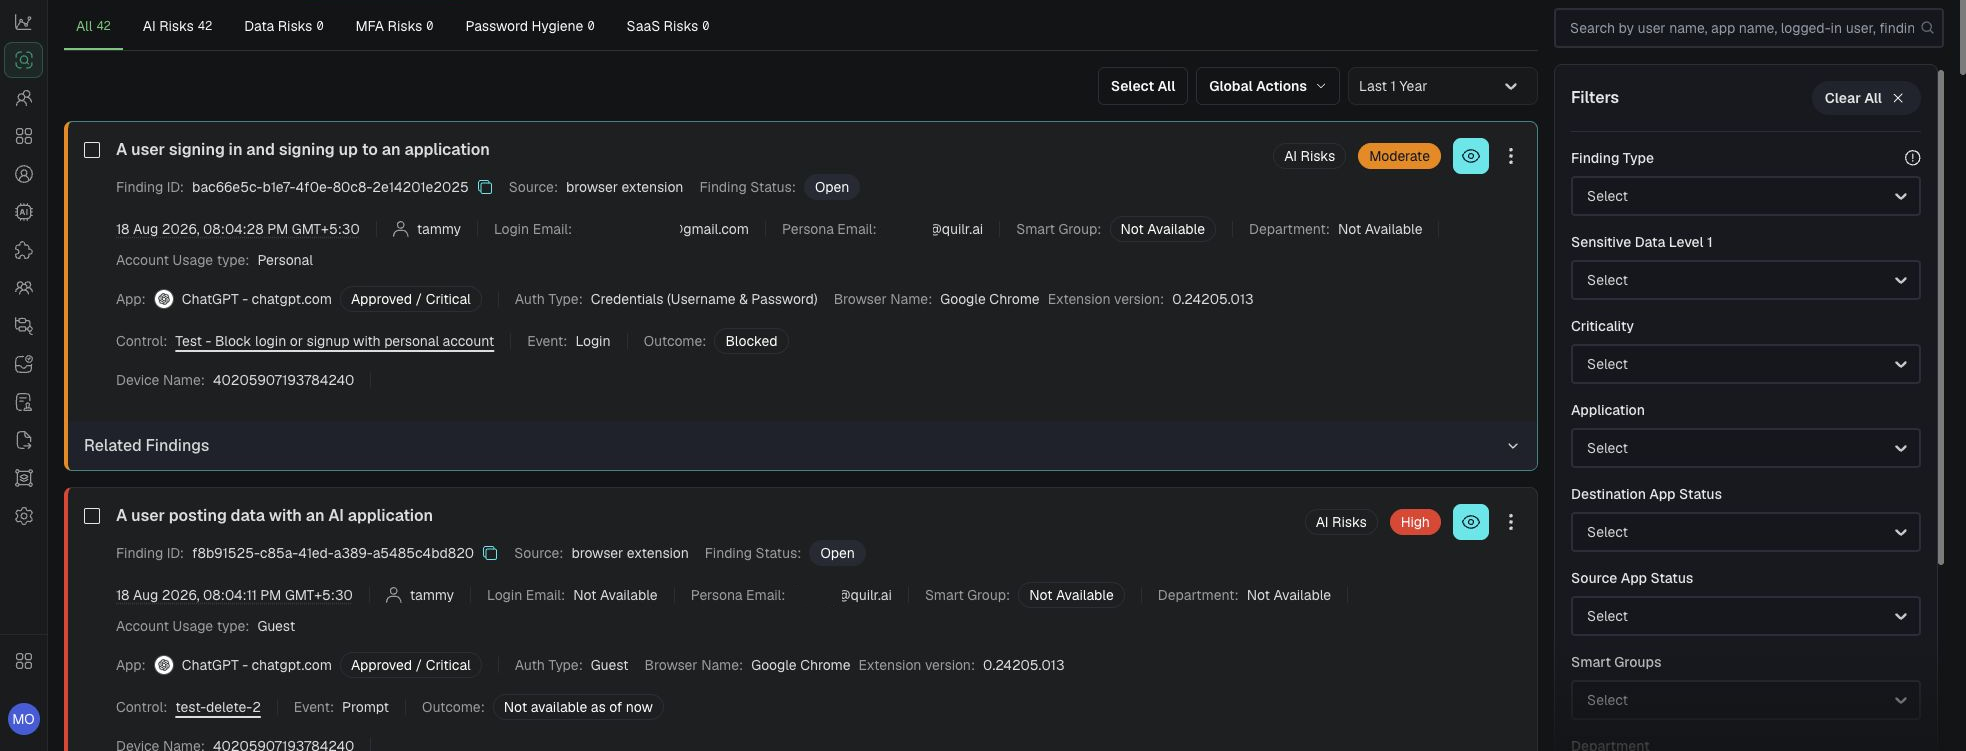Open the inbox with checkmark sidebar icon
The height and width of the screenshot is (751, 1966).
(x=24, y=364)
